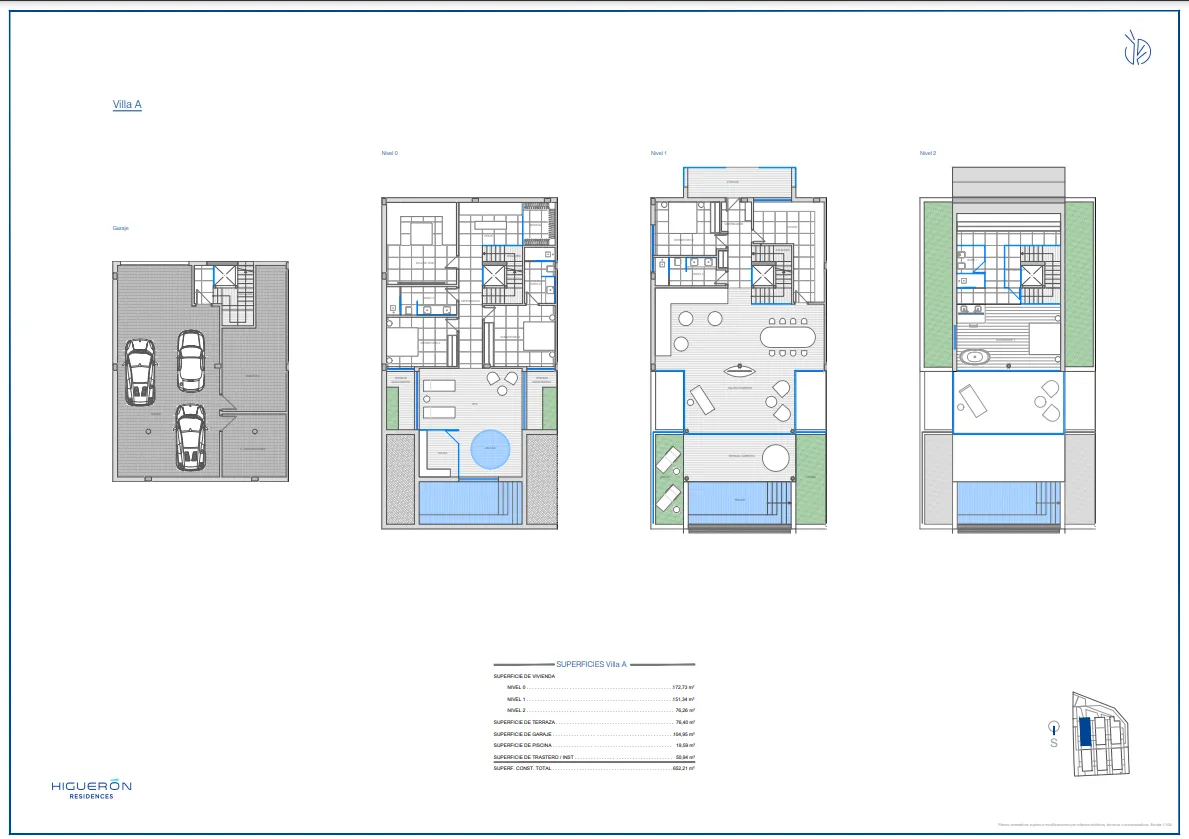Click the site location map thumbnail
This screenshot has height=839, width=1189.
tap(1098, 734)
